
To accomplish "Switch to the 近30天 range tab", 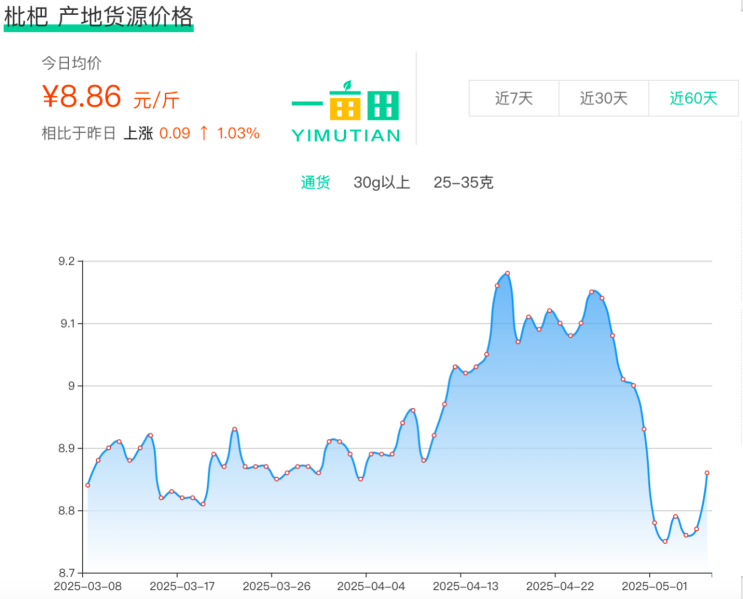I will tap(604, 98).
